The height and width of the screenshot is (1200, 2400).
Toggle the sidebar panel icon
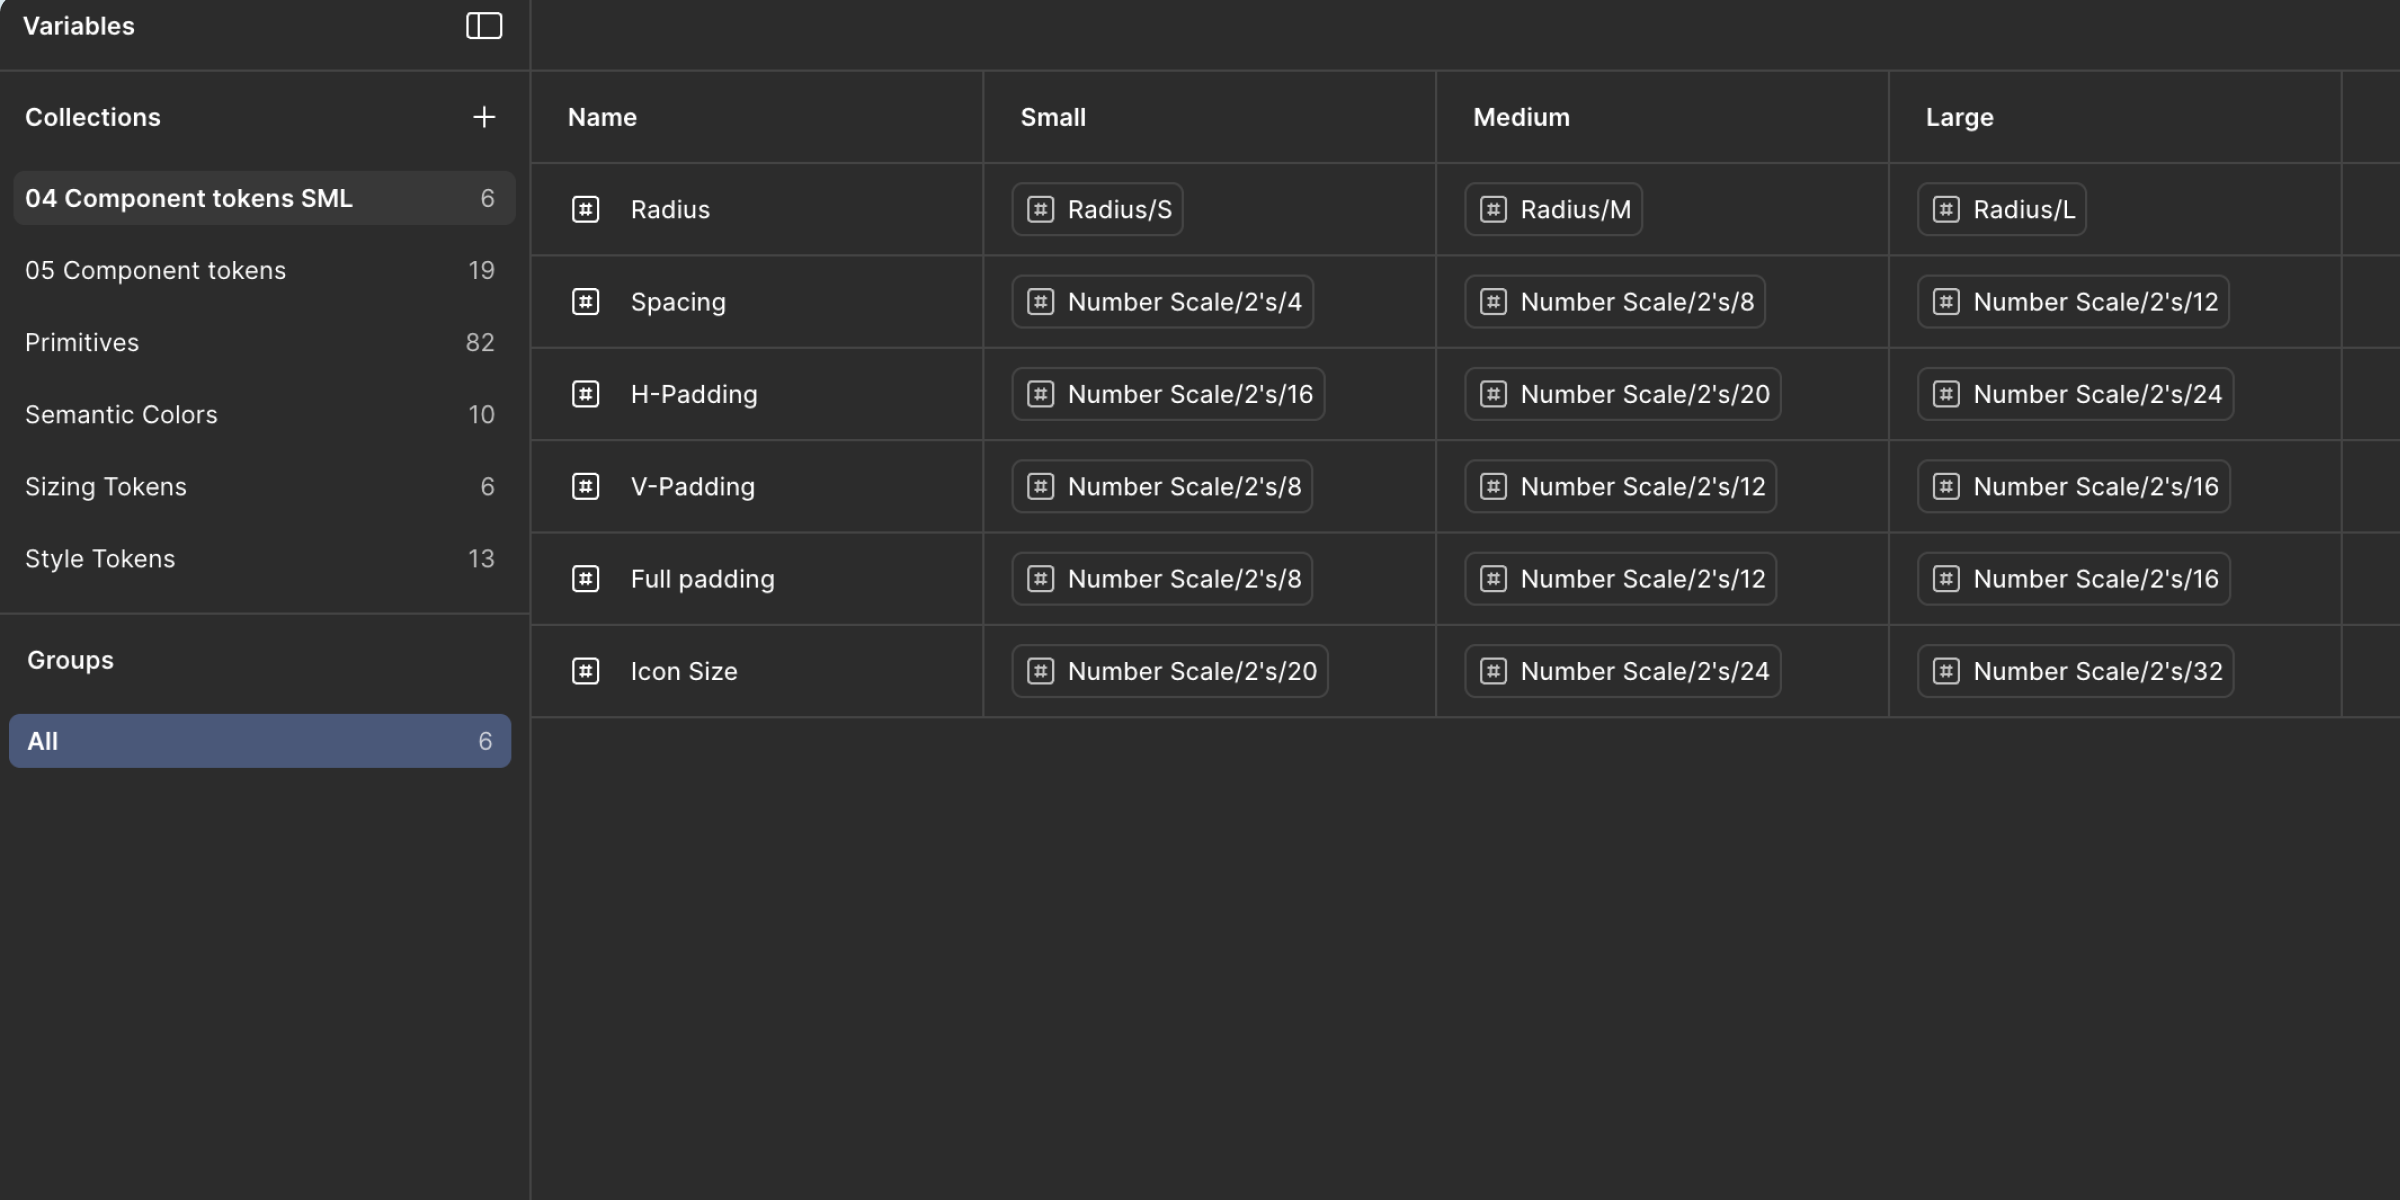pos(484,26)
